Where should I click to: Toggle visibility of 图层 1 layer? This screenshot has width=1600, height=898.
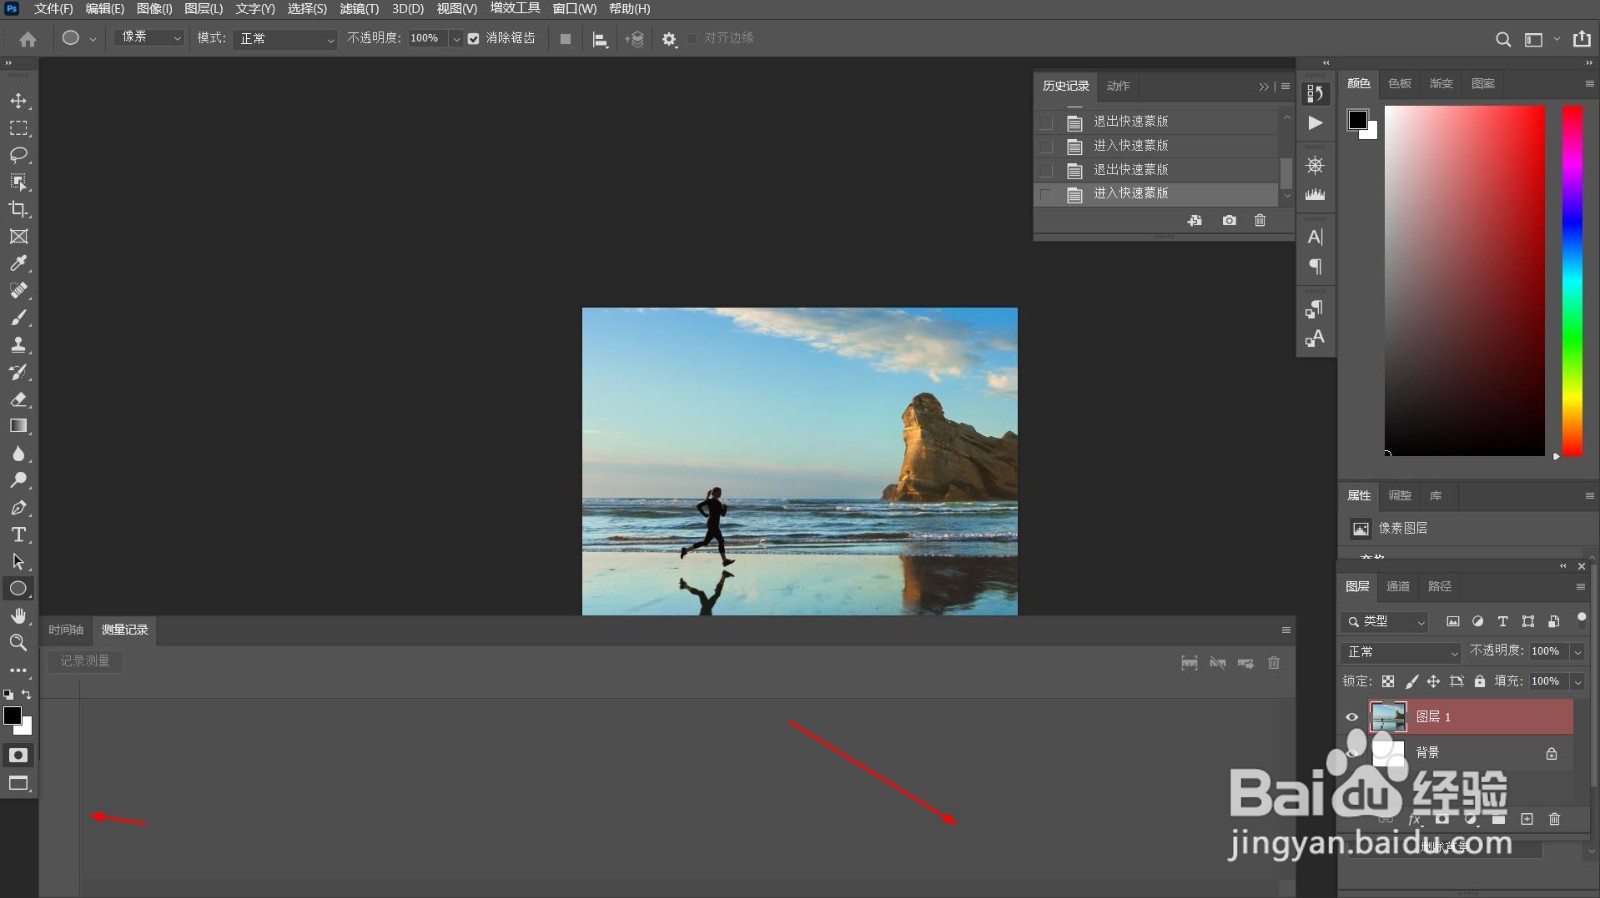click(1352, 717)
